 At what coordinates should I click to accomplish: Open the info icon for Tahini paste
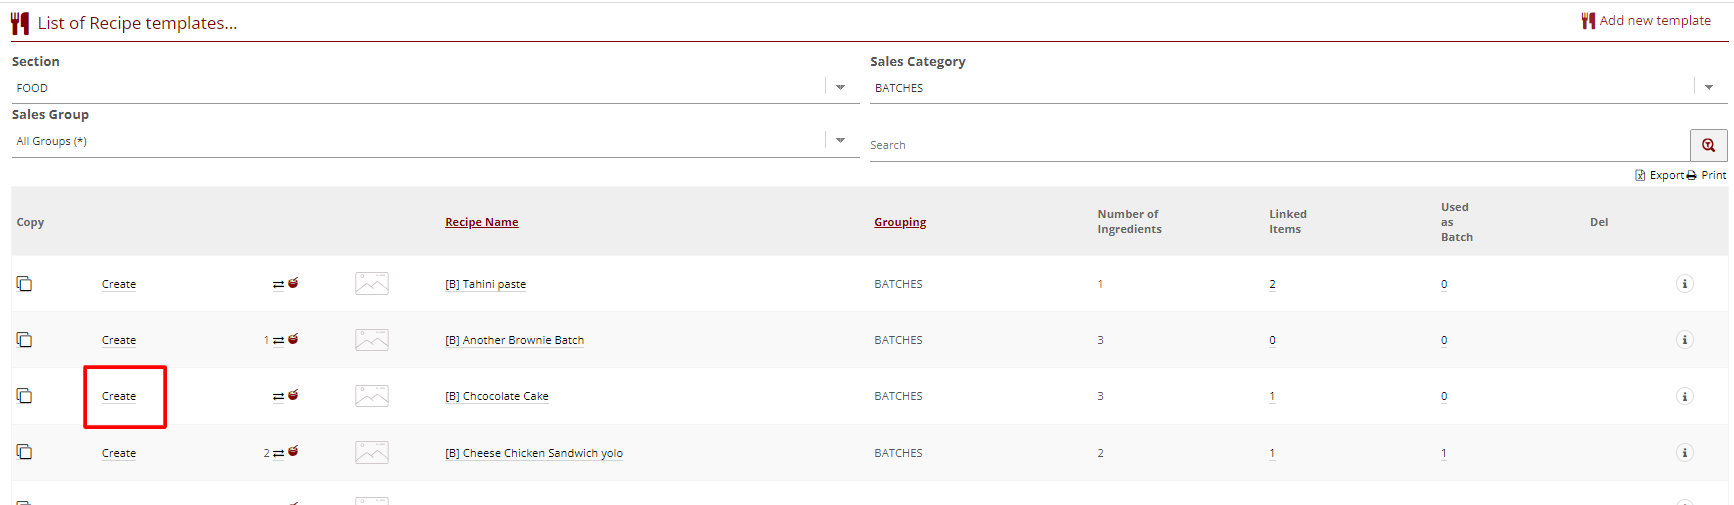tap(1684, 284)
